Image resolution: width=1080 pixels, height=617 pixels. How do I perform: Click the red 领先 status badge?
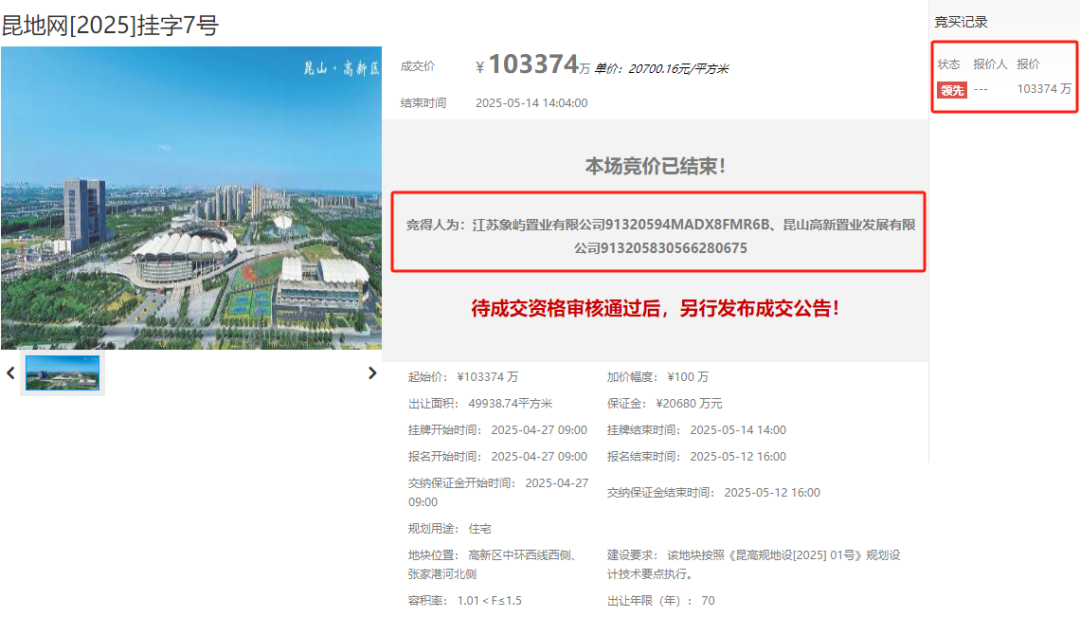(951, 90)
